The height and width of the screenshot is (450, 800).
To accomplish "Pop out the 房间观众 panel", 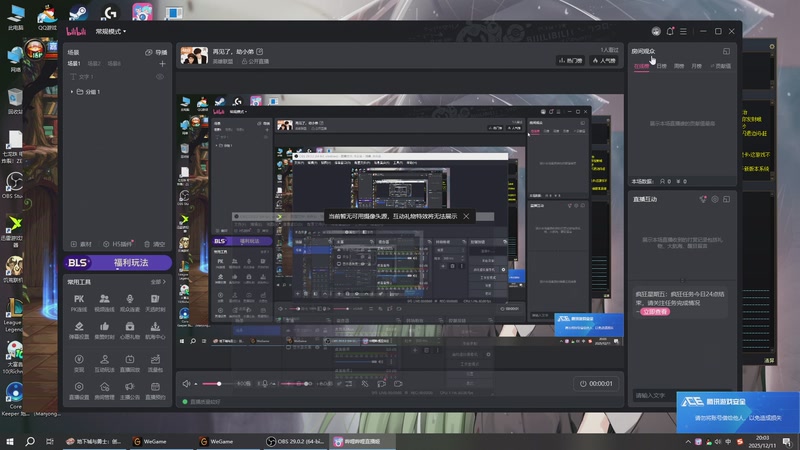I will (726, 51).
